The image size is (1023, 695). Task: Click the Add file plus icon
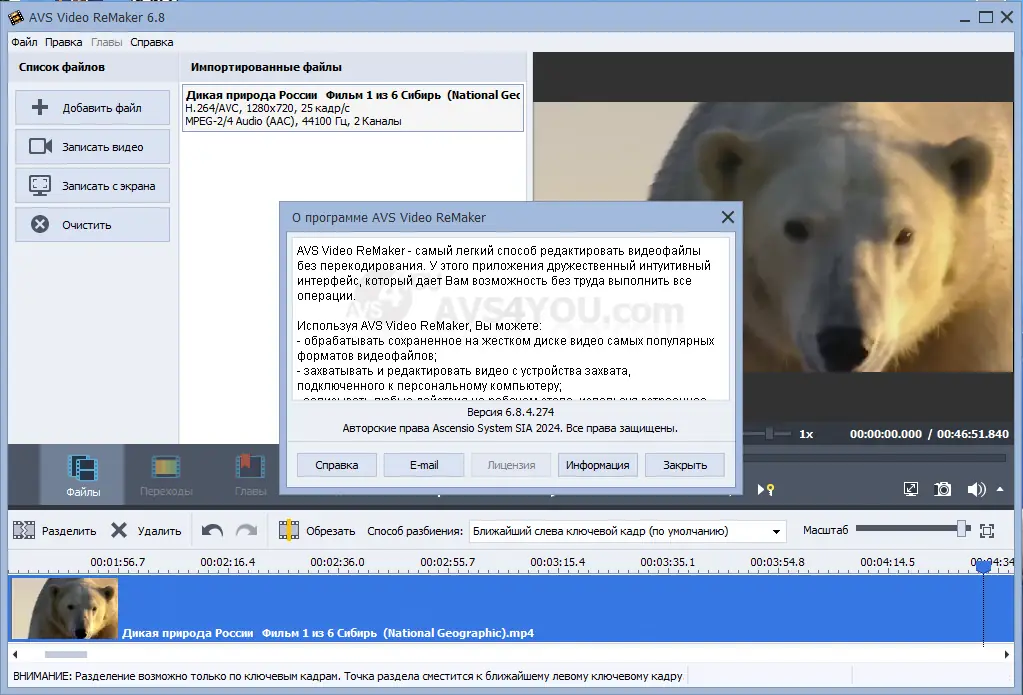(x=40, y=107)
